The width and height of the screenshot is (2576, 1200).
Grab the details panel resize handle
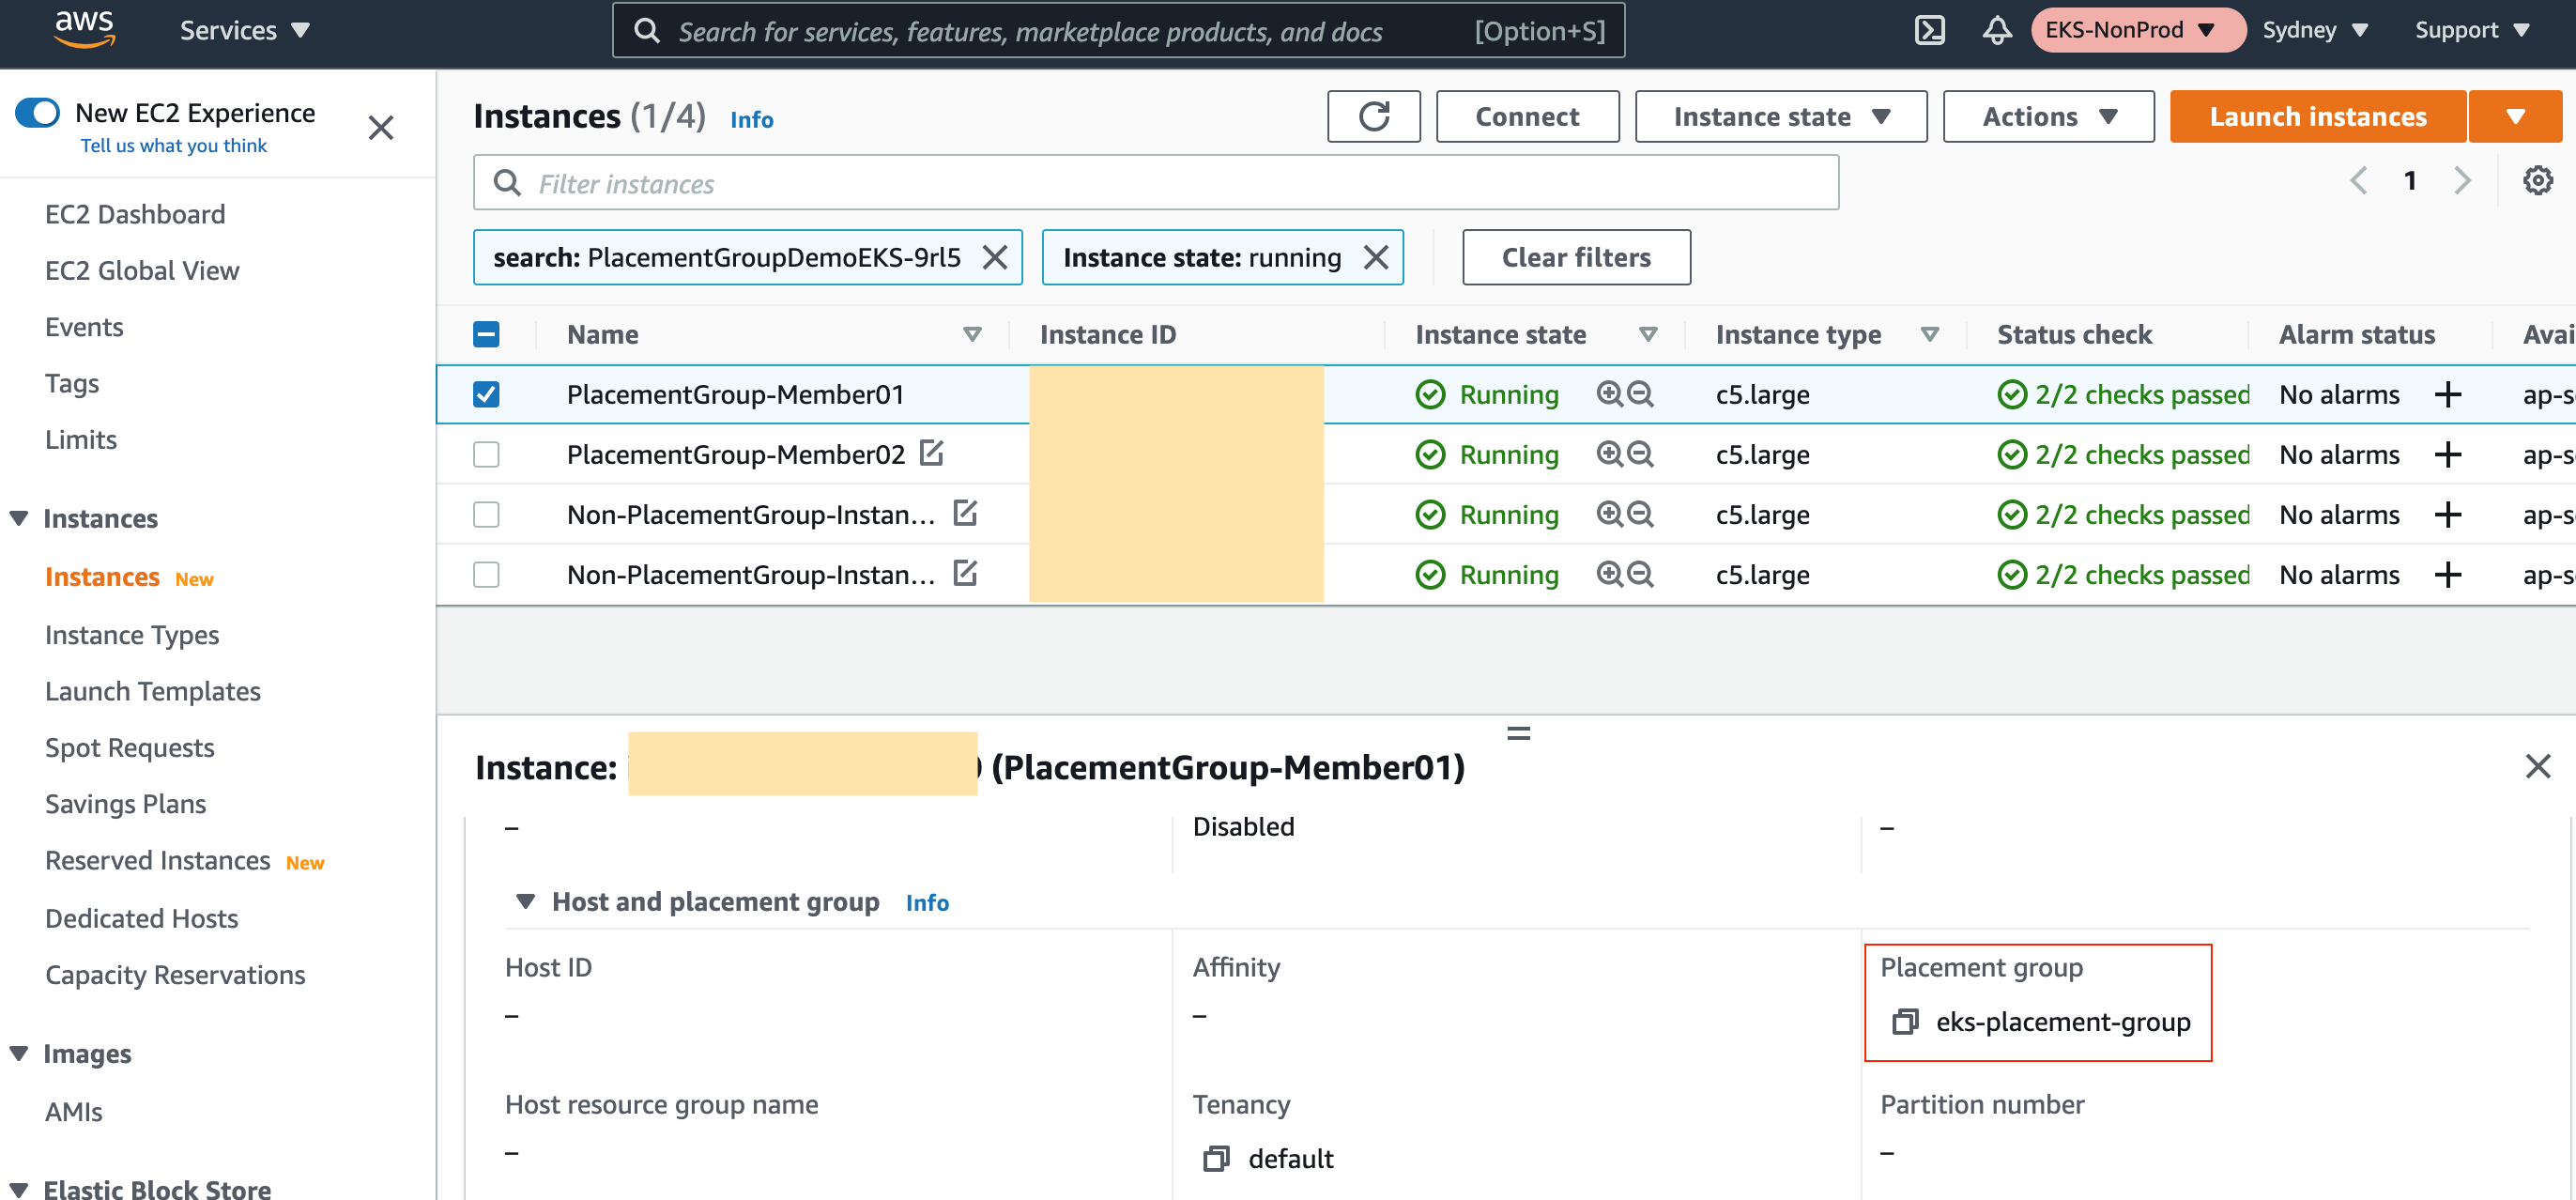(1518, 733)
